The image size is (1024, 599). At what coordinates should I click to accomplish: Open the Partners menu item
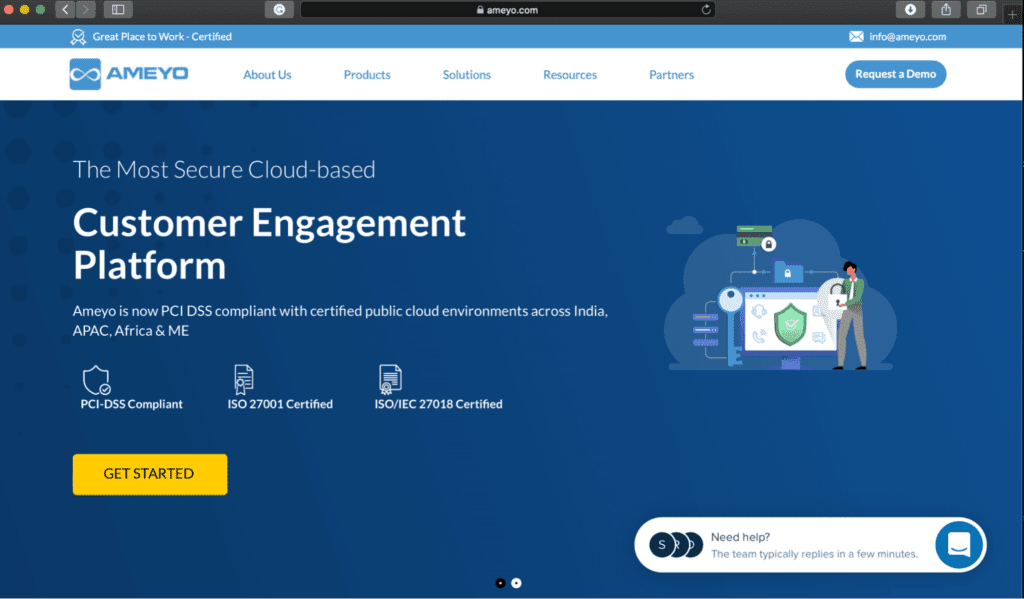coord(671,75)
